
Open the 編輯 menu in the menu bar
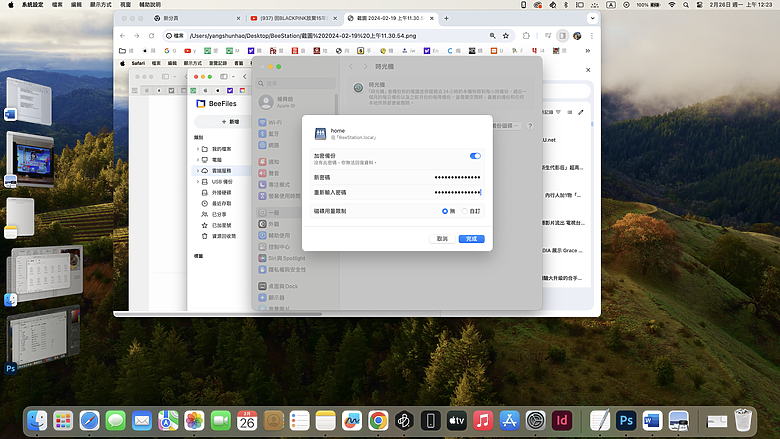(76, 4)
